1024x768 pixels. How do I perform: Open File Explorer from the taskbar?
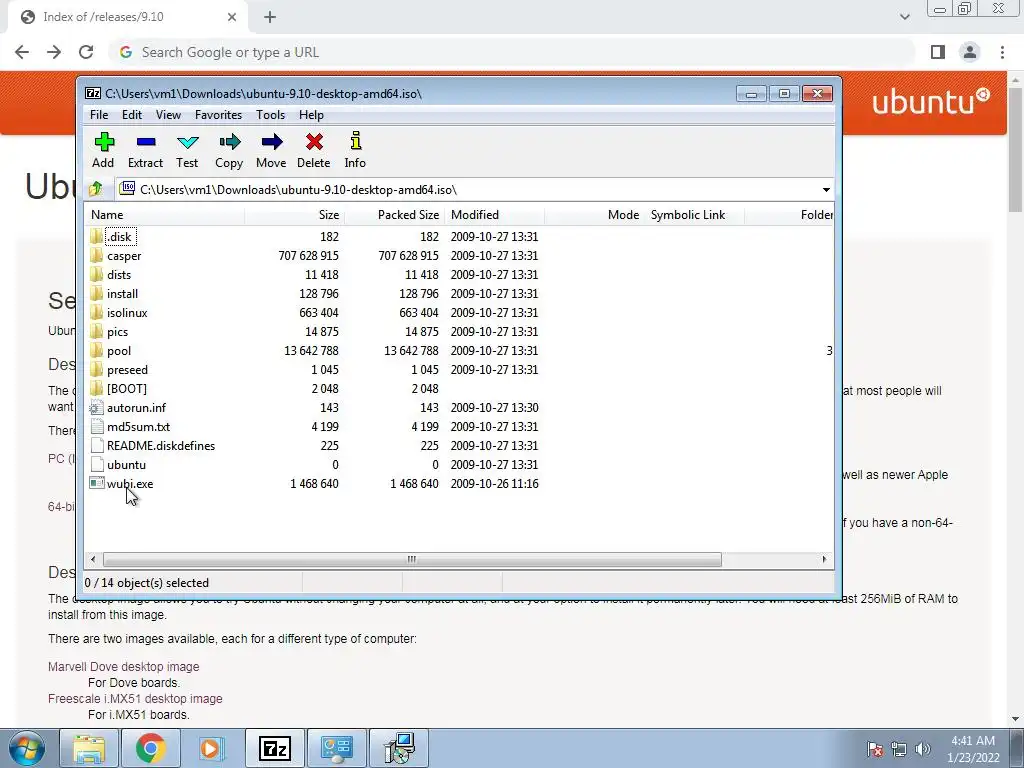click(x=89, y=748)
